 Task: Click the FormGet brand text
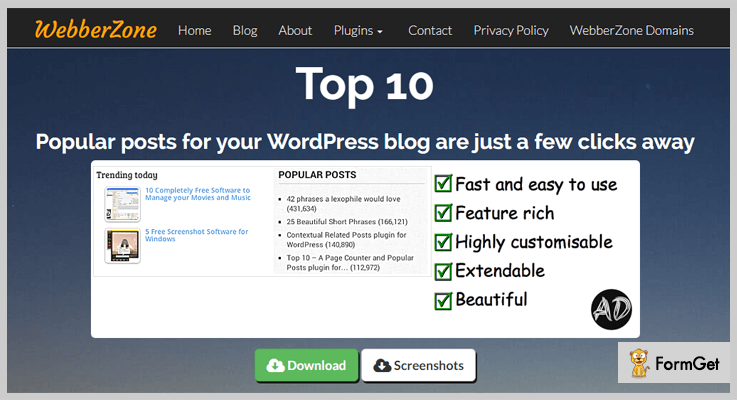pyautogui.click(x=687, y=363)
